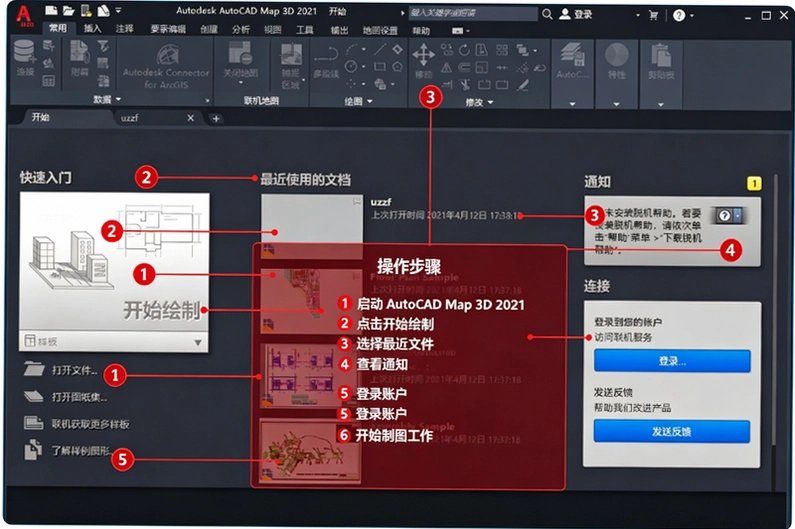This screenshot has height=529, width=795.
Task: Click the blue 登录... button
Action: point(672,361)
